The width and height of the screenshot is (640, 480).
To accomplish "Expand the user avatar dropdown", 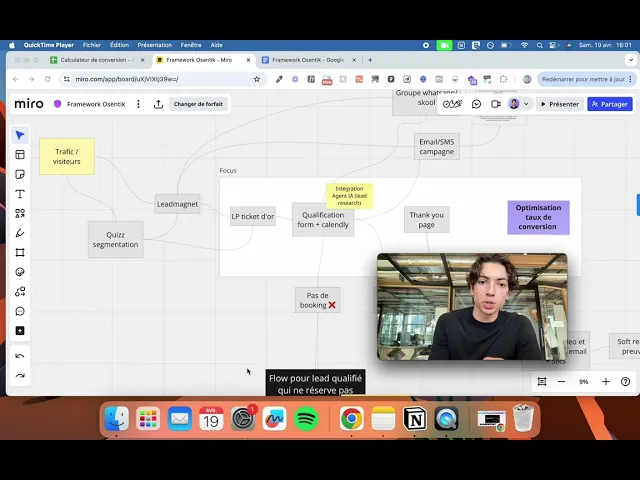I will coord(526,104).
